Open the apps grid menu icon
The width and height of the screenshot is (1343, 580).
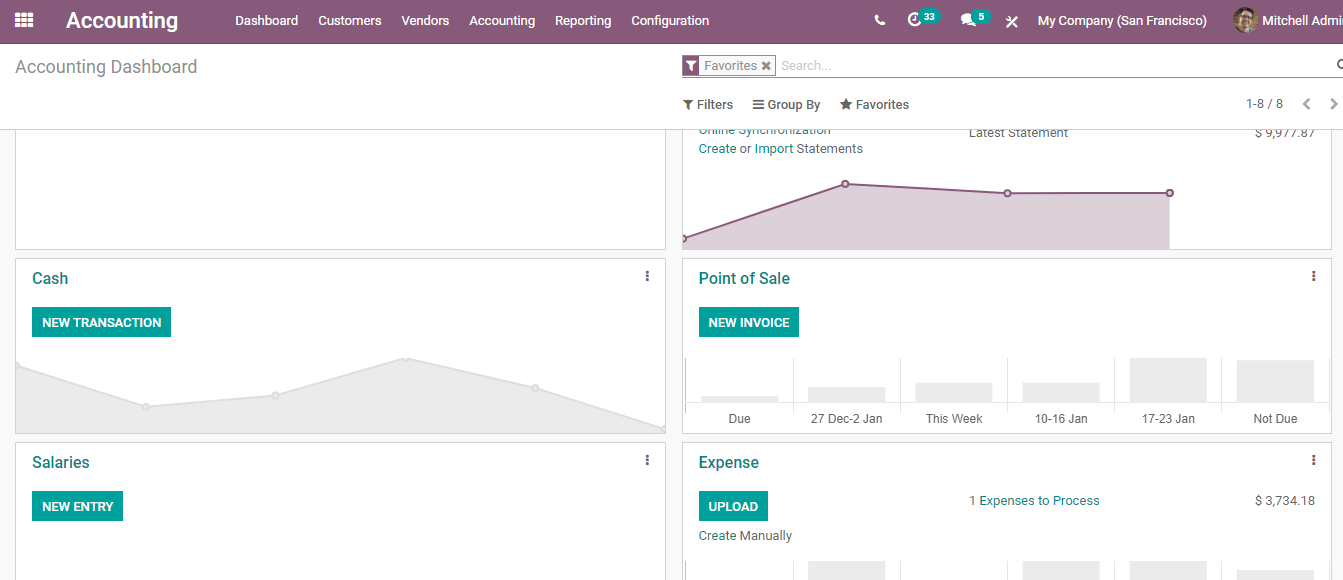24,20
